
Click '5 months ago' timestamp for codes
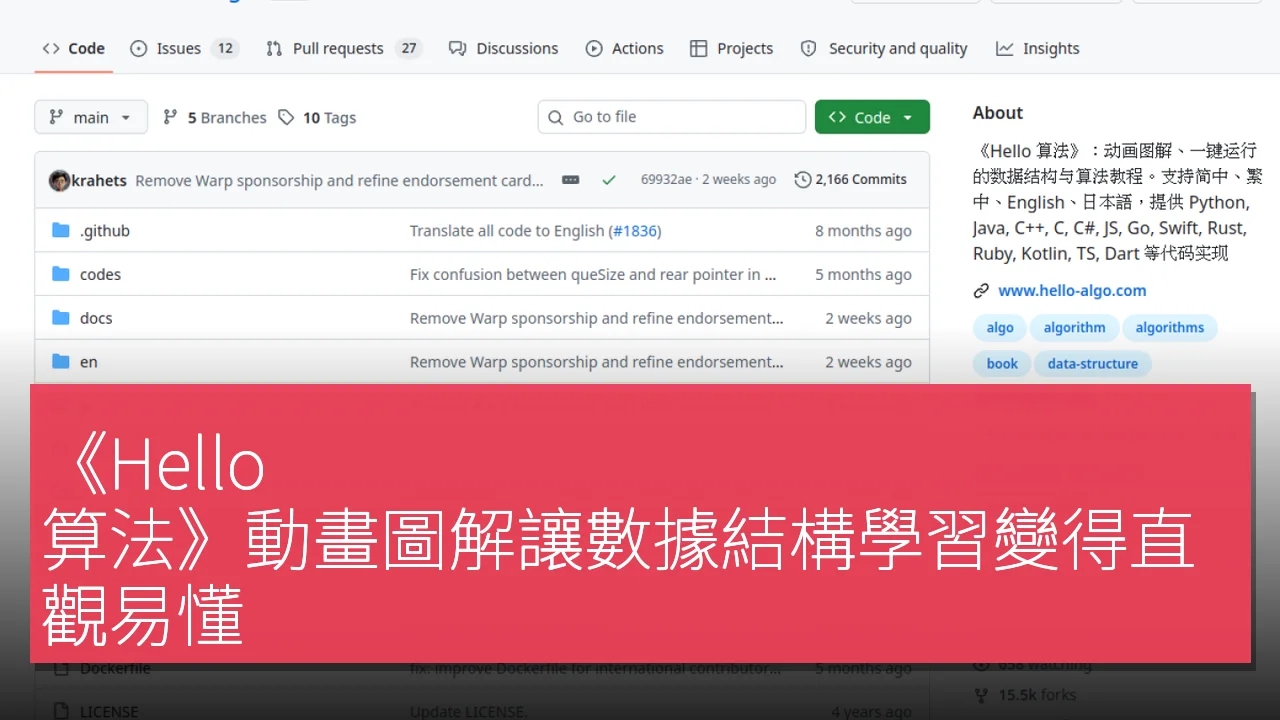click(863, 275)
